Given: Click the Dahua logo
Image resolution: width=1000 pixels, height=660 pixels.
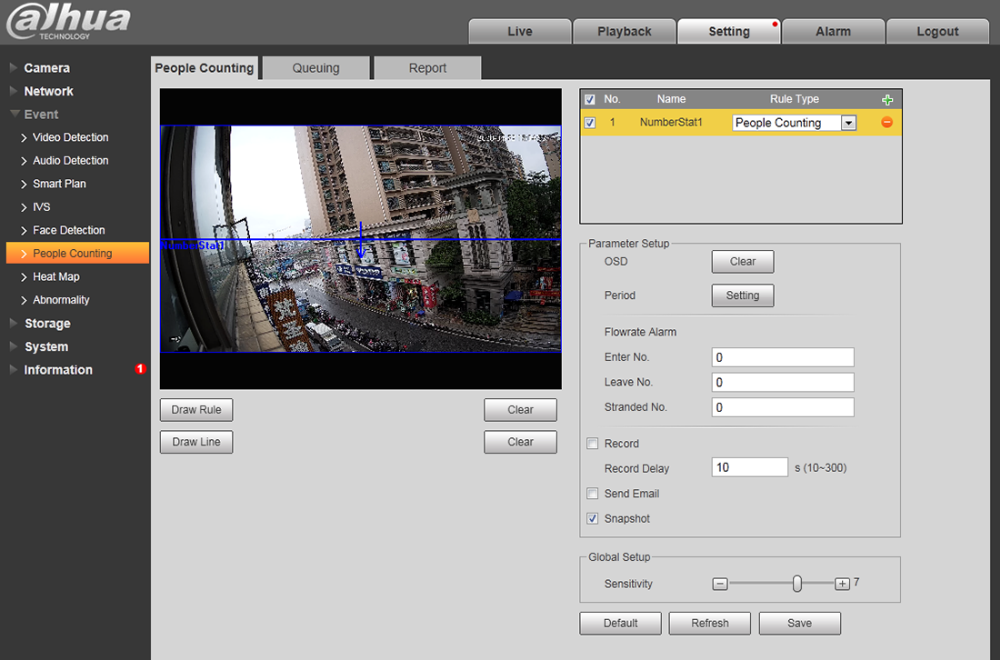Looking at the screenshot, I should (68, 22).
